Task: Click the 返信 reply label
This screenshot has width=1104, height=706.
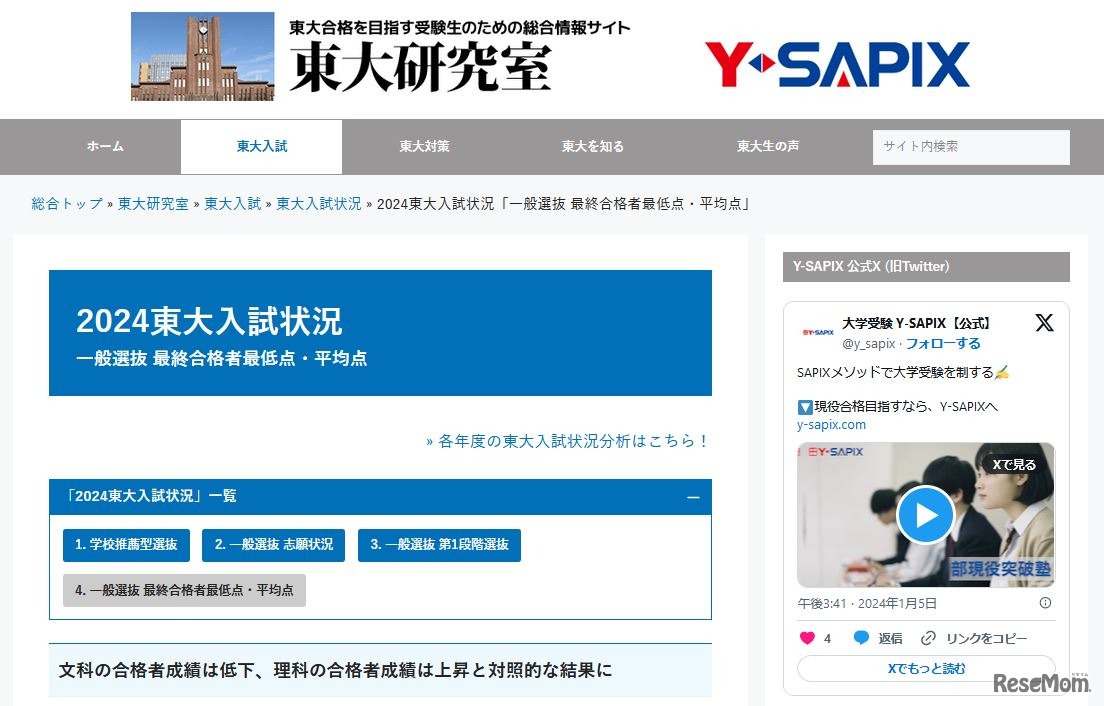Action: (890, 638)
